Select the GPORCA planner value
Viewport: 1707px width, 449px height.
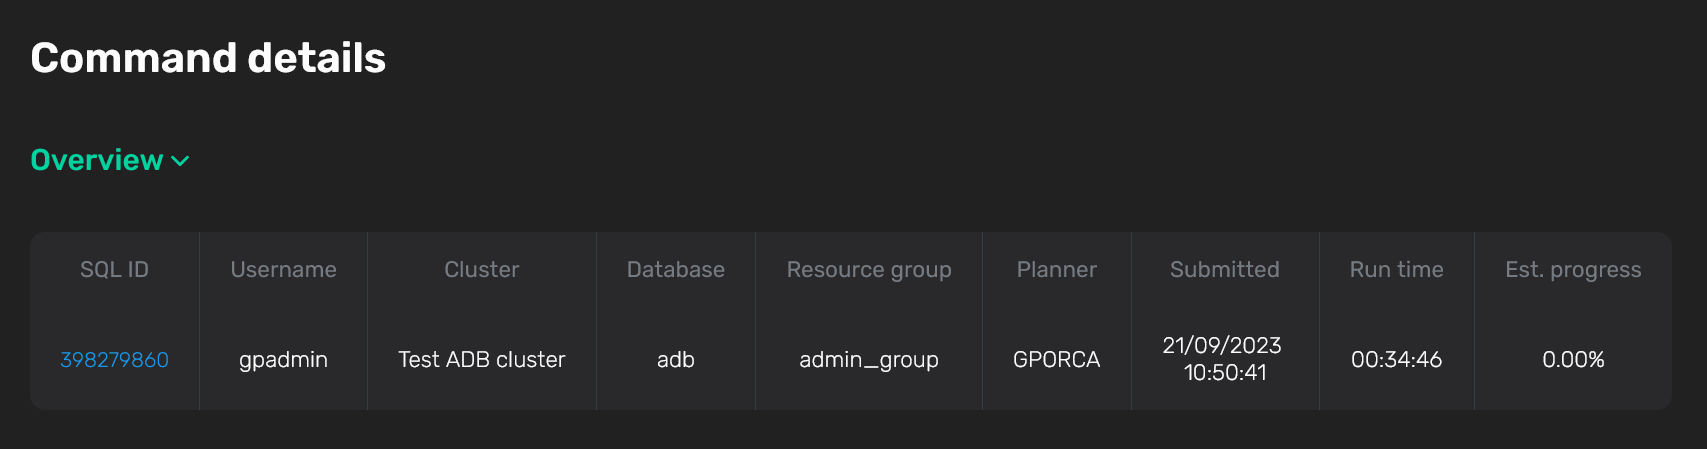tap(1056, 360)
